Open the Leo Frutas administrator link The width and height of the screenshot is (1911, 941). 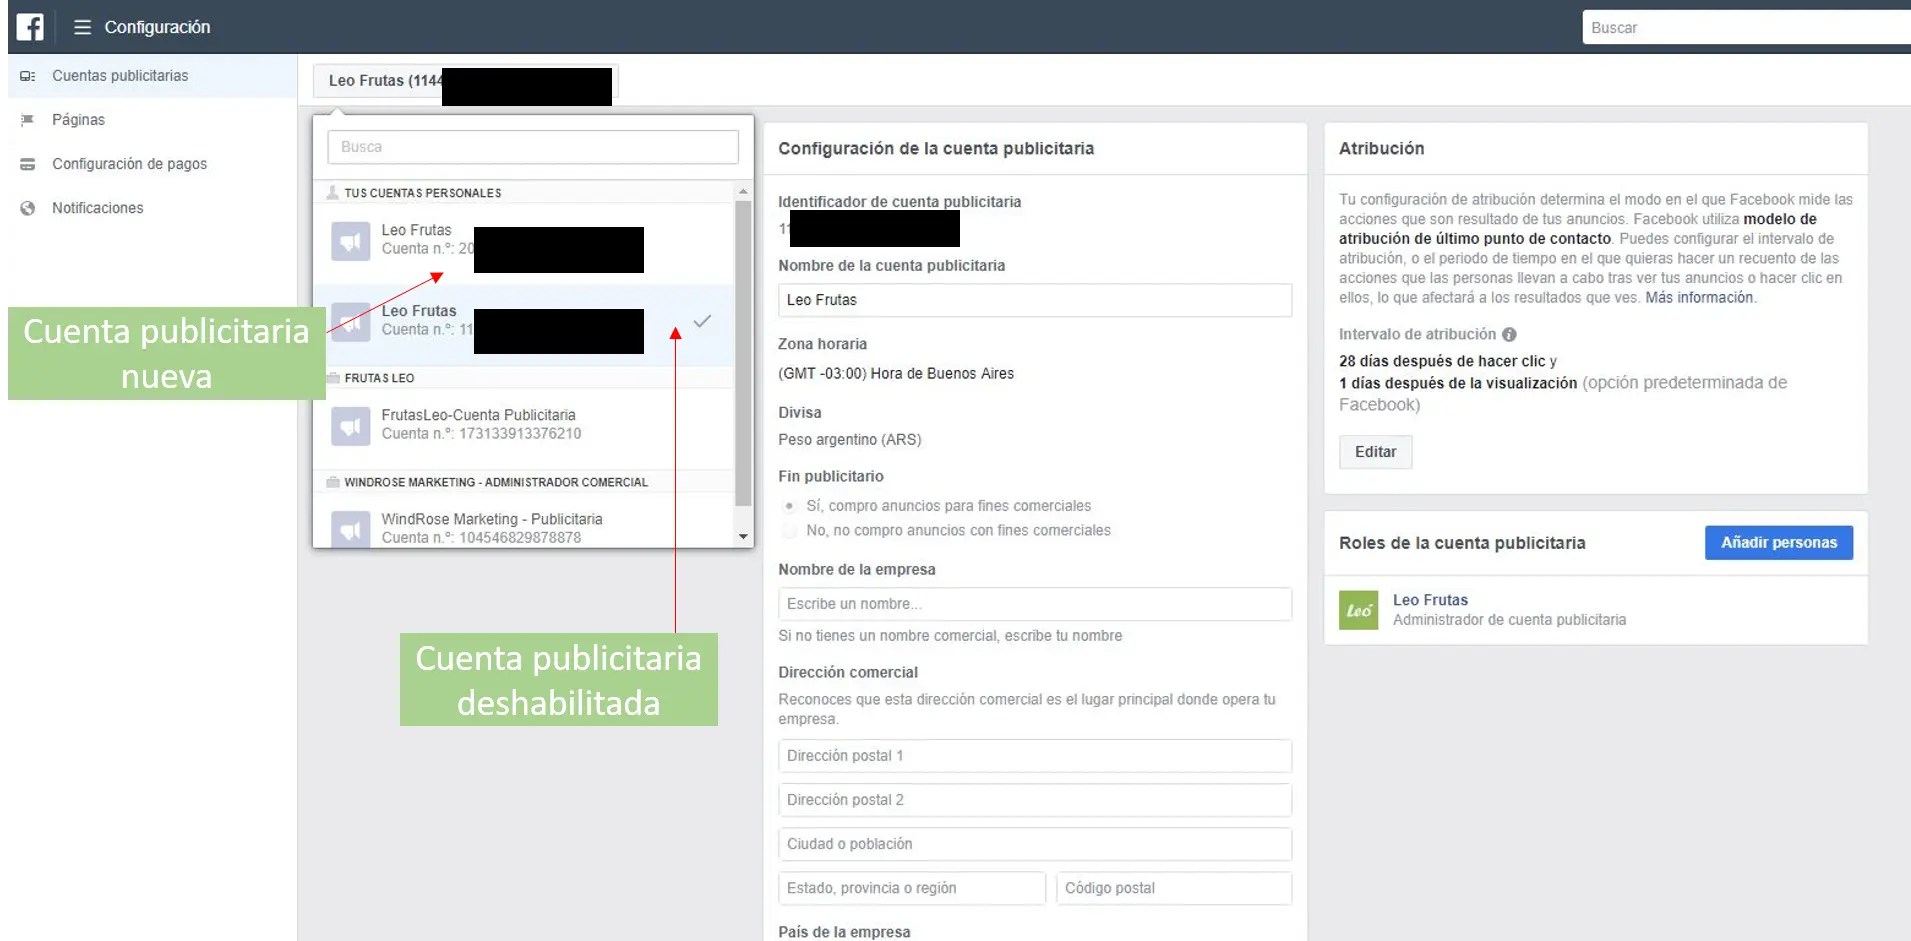pos(1430,600)
